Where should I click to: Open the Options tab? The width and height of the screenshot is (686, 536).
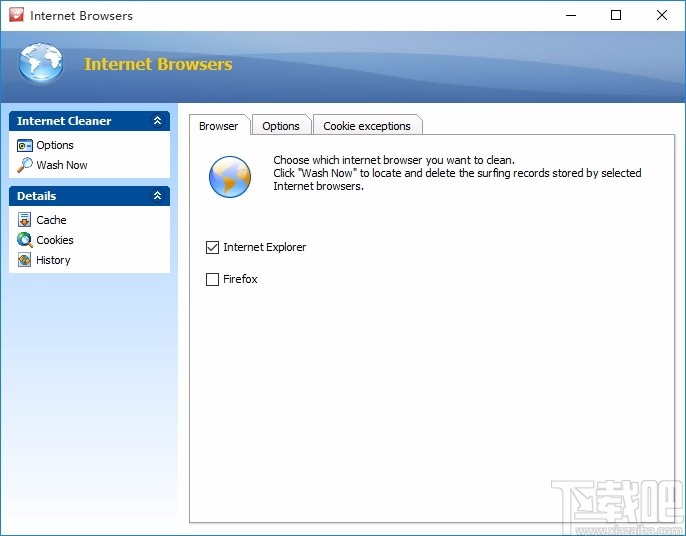click(281, 126)
